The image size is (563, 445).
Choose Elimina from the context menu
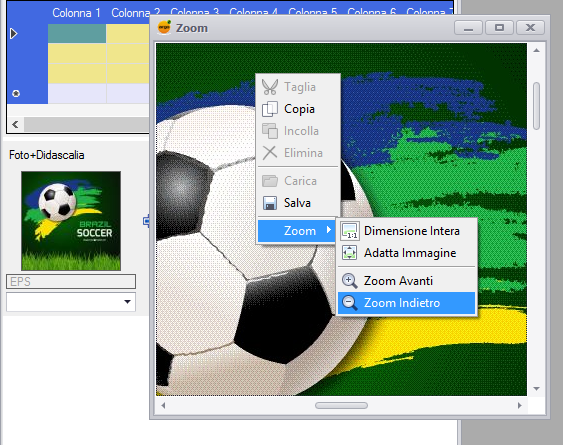(x=298, y=153)
